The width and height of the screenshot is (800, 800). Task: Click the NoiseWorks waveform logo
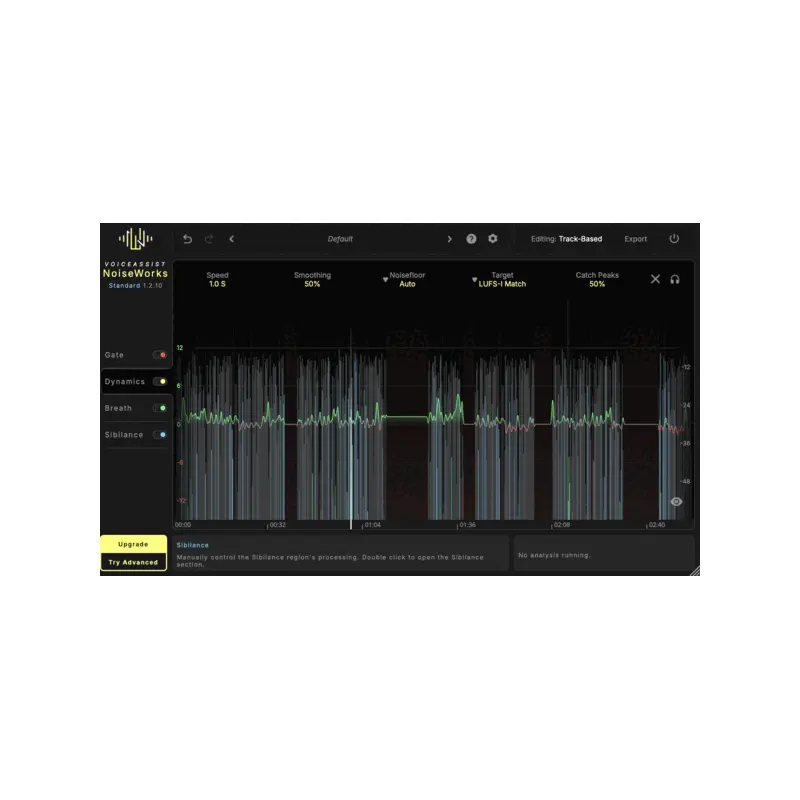135,238
